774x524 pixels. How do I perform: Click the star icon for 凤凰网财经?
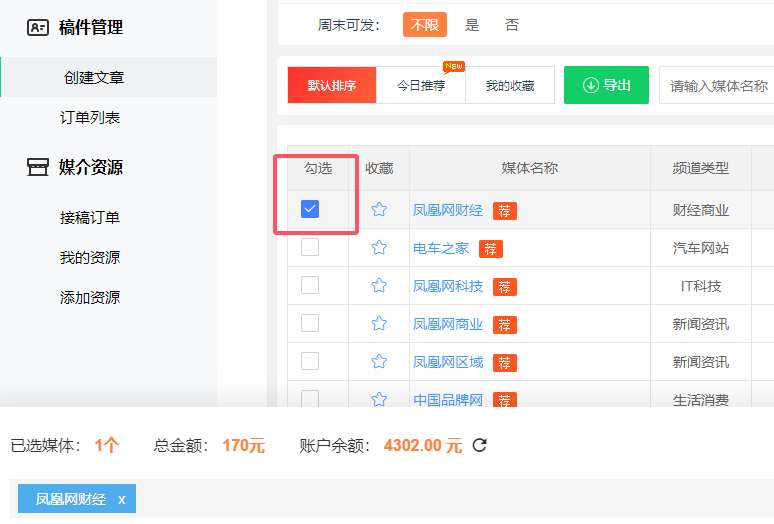coord(379,210)
